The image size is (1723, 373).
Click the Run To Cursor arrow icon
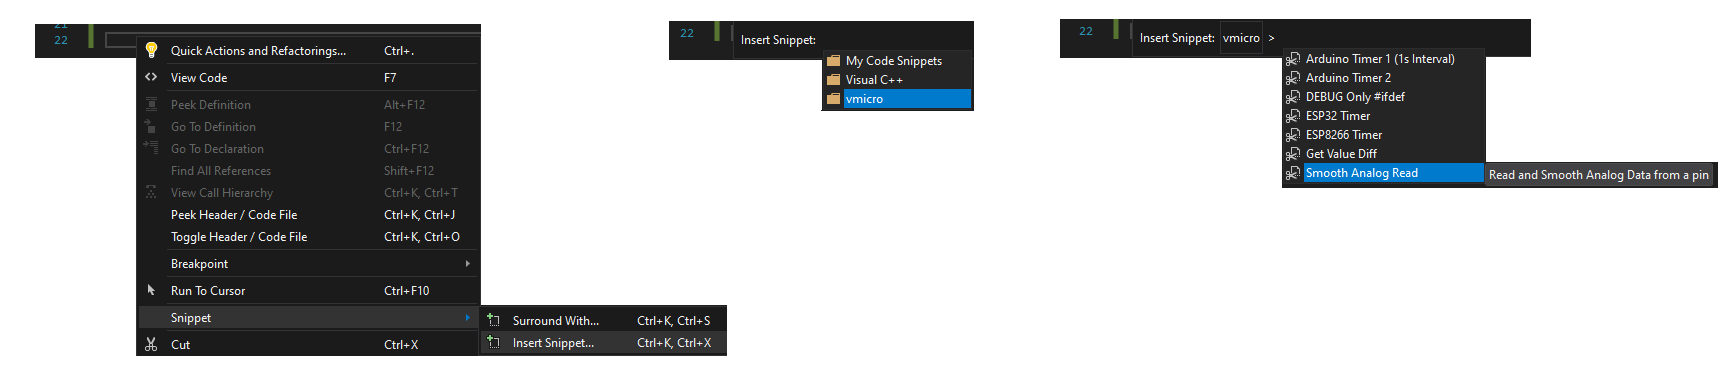[x=151, y=290]
